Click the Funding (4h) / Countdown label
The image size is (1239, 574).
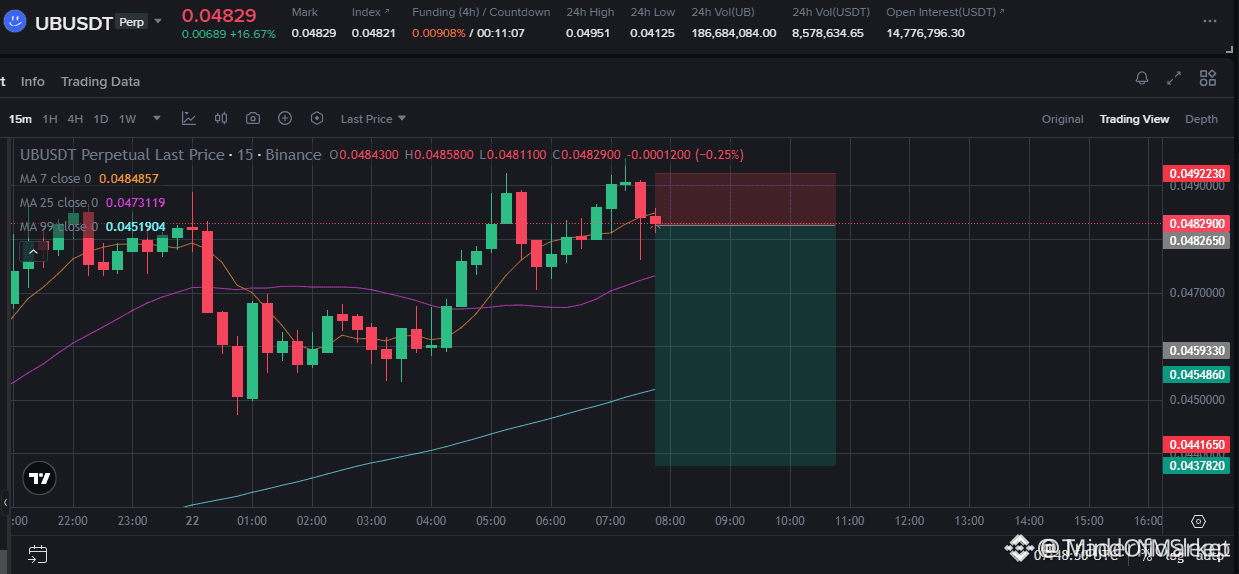coord(481,12)
